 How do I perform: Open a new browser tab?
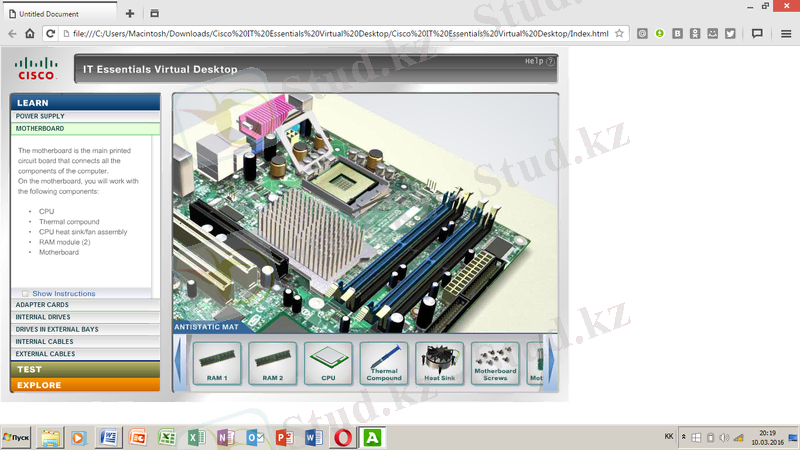point(130,14)
